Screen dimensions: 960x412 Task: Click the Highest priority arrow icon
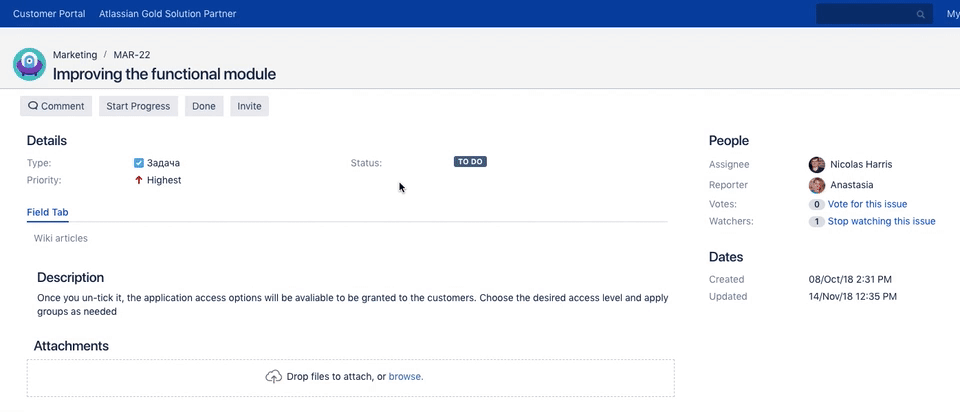click(138, 180)
